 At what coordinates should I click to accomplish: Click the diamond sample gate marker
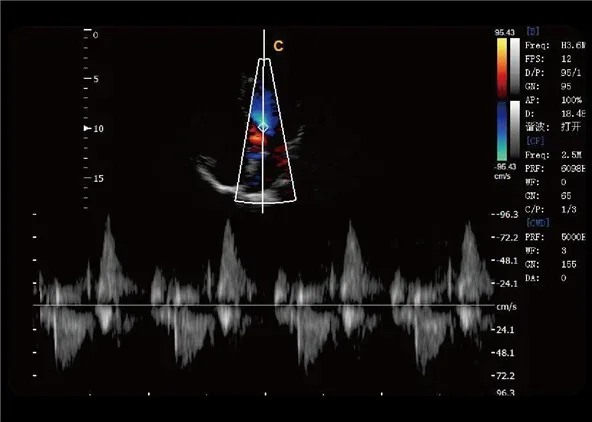264,128
